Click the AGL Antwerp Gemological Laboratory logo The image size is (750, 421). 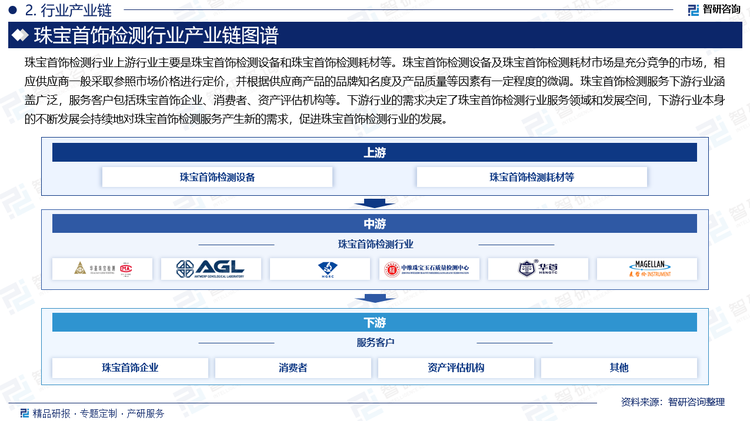(x=210, y=269)
